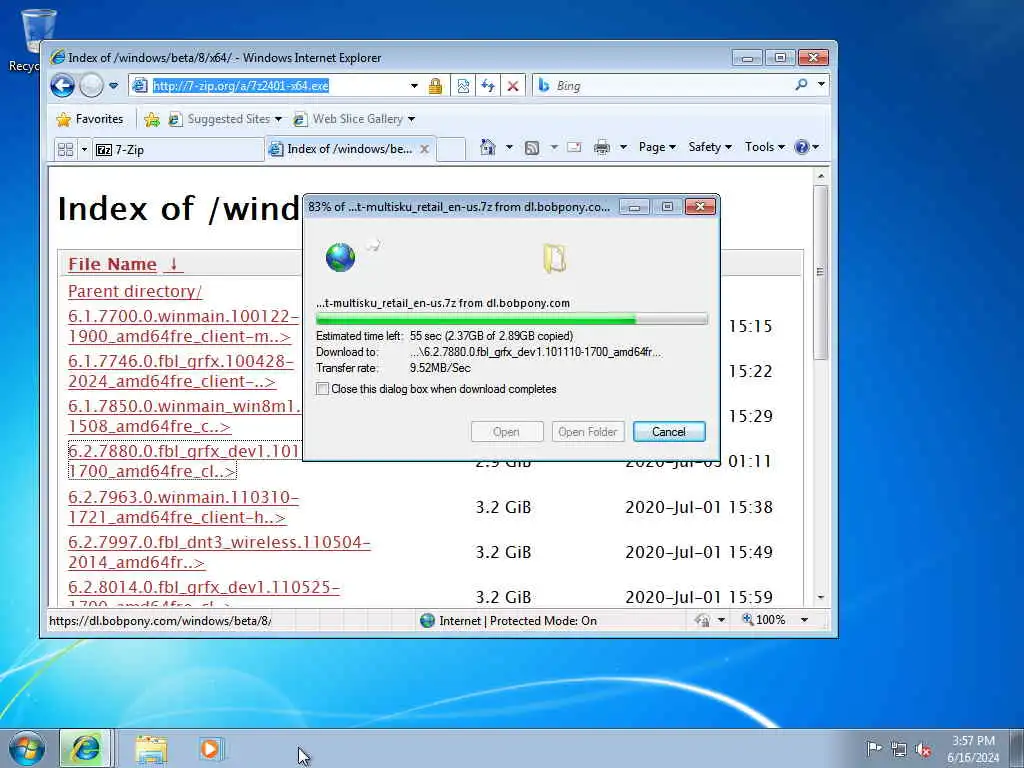Show Quick Tabs thumbnail grid
Viewport: 1024px width, 768px height.
pos(65,150)
